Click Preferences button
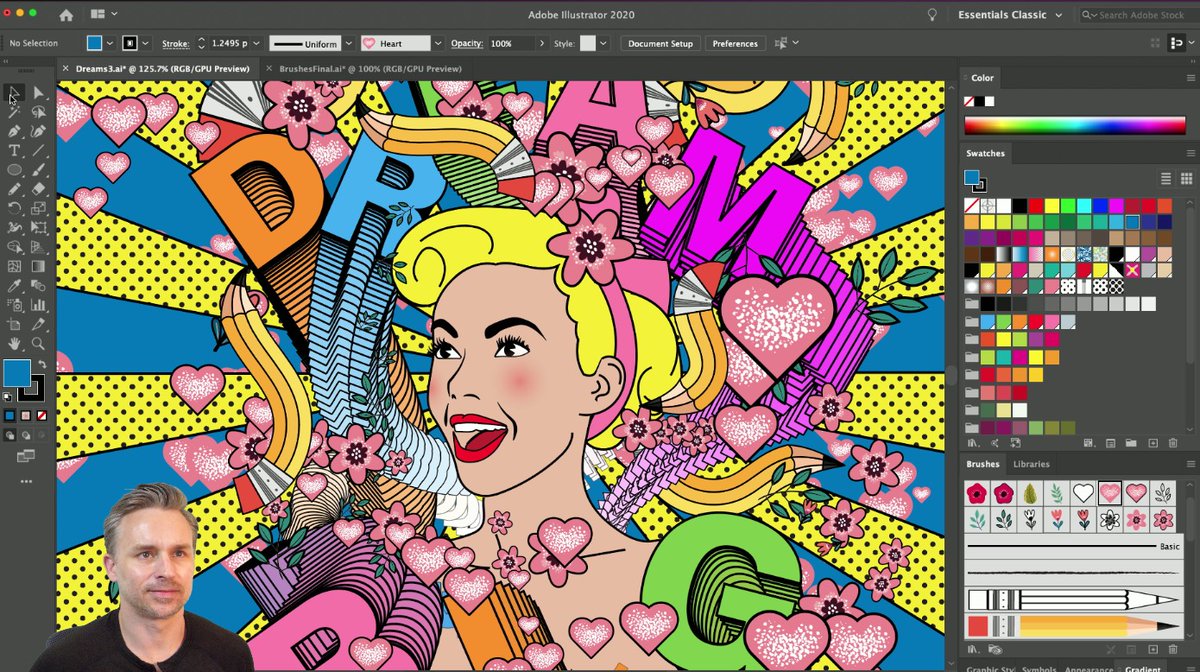Viewport: 1200px width, 672px height. [735, 43]
